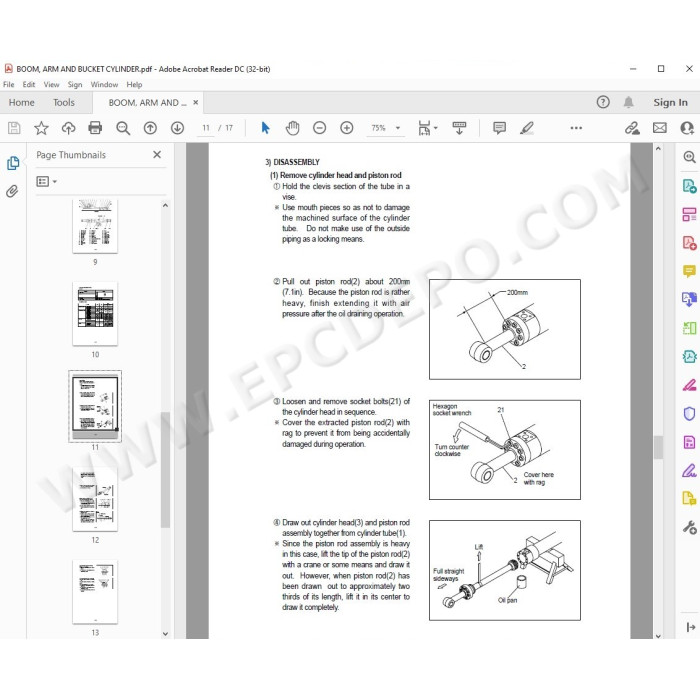
Task: Open Comment tool in right pane
Action: [x=689, y=271]
